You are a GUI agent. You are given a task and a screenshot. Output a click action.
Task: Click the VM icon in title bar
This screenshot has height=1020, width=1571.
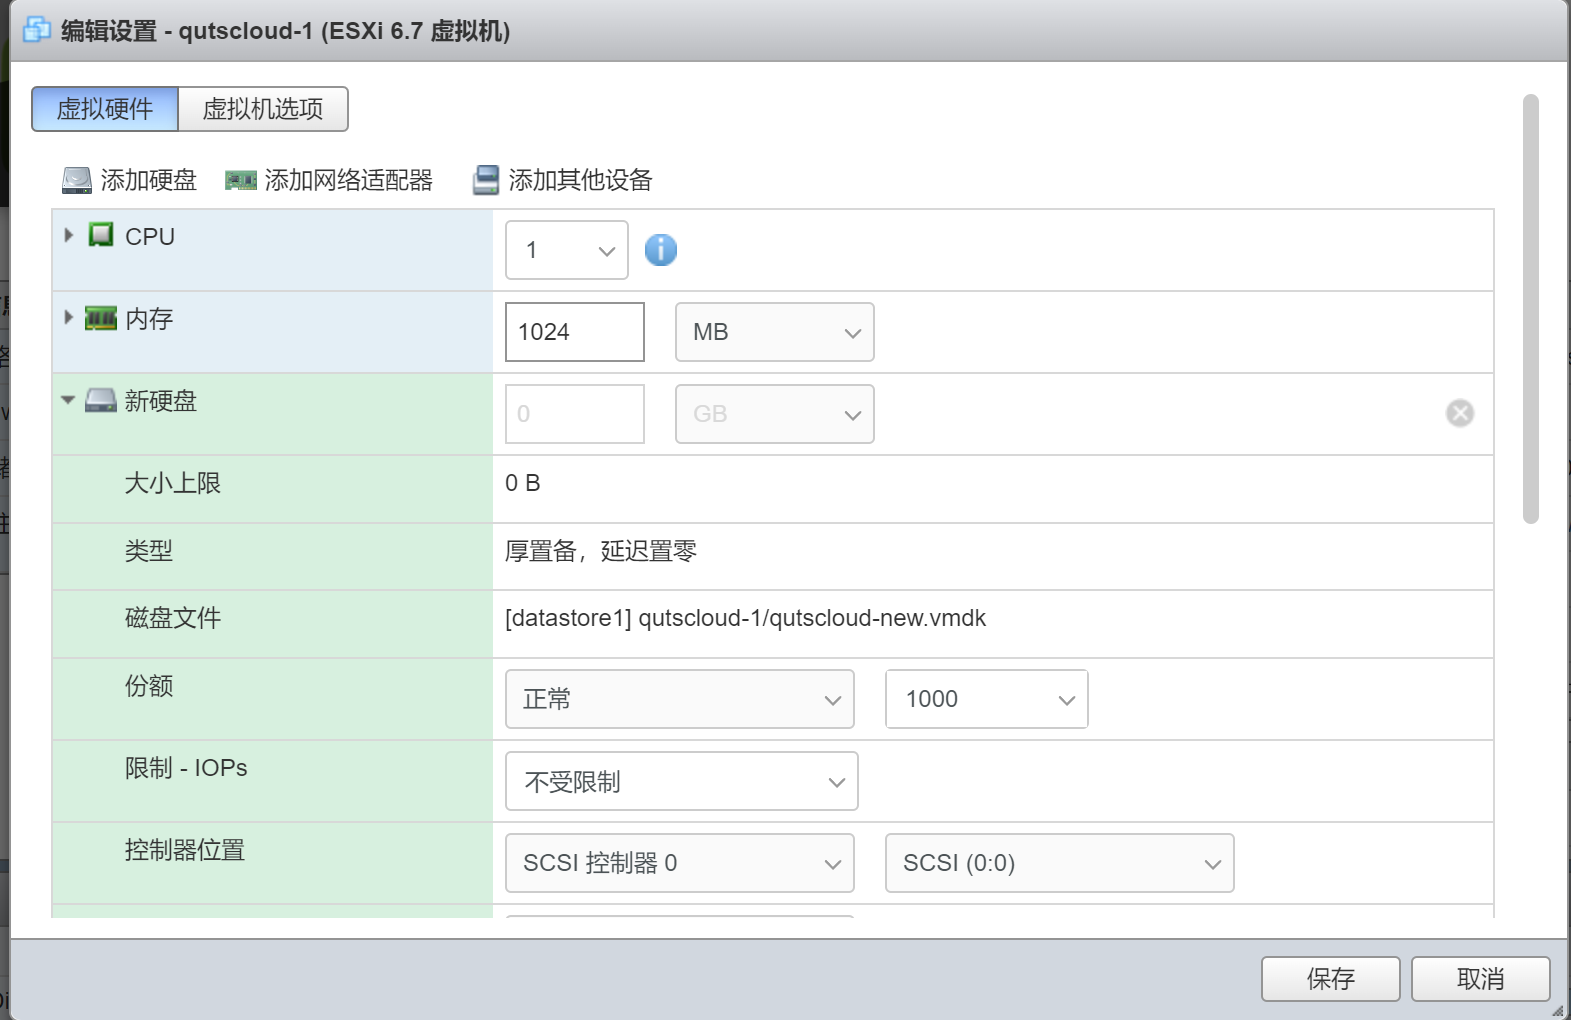click(x=37, y=30)
